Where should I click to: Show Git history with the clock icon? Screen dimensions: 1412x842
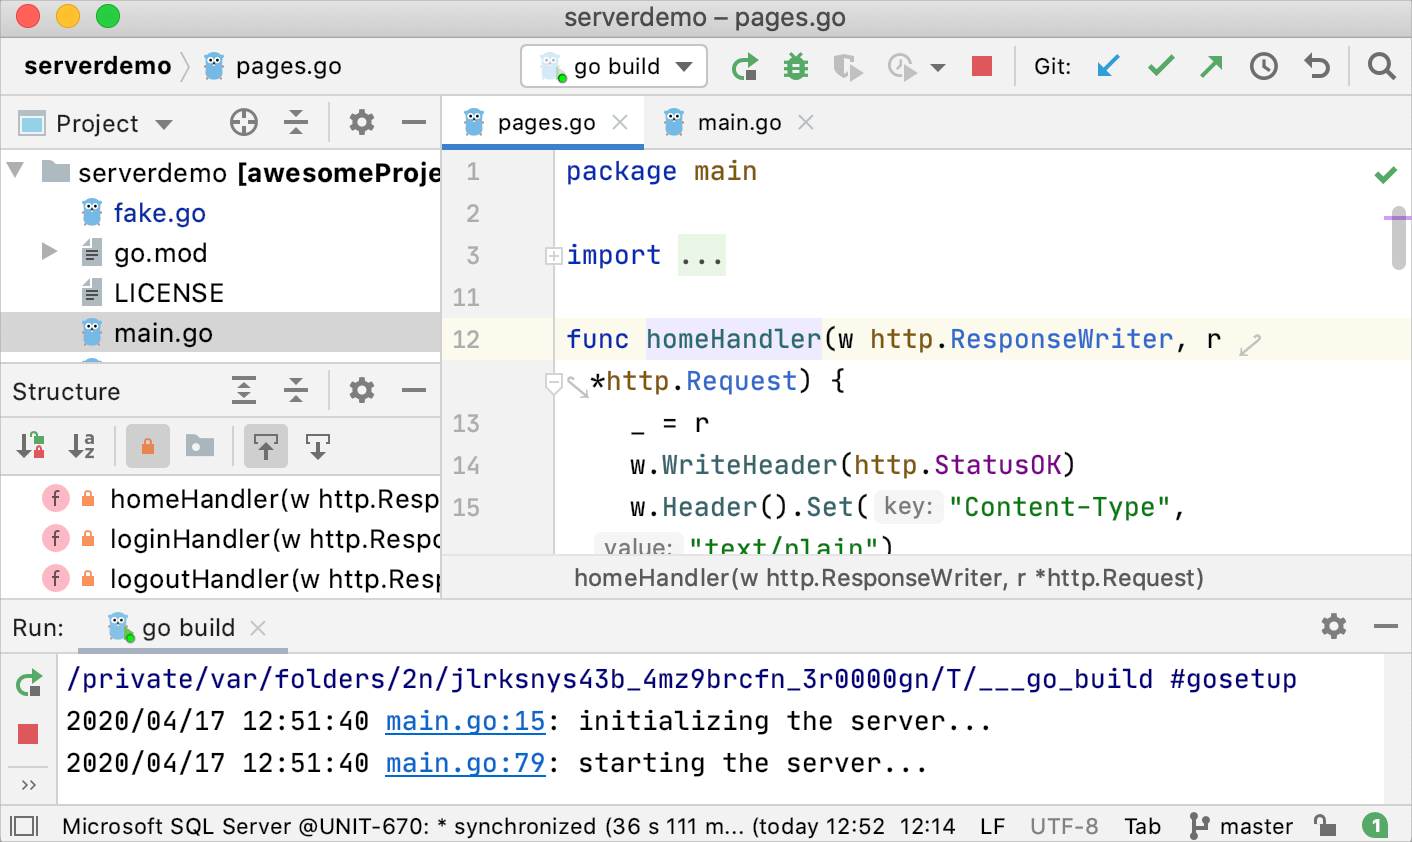tap(1264, 67)
